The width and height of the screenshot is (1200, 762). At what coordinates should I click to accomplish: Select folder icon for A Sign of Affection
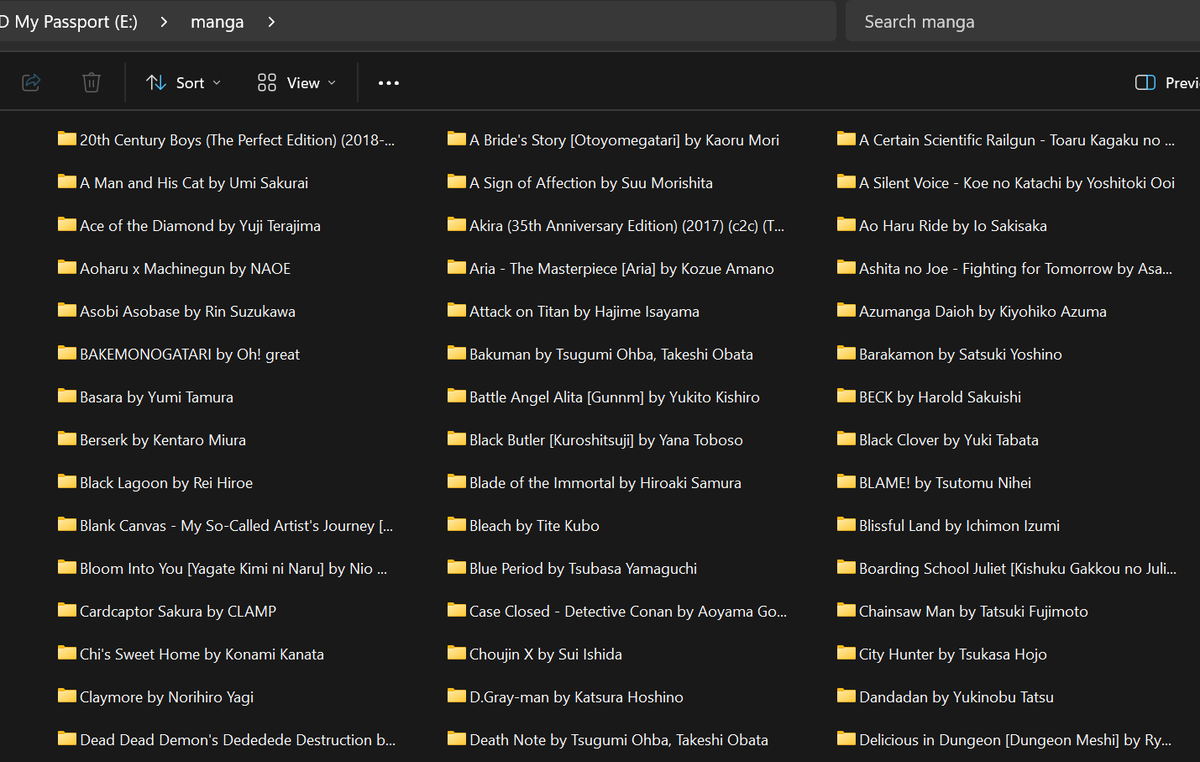457,182
